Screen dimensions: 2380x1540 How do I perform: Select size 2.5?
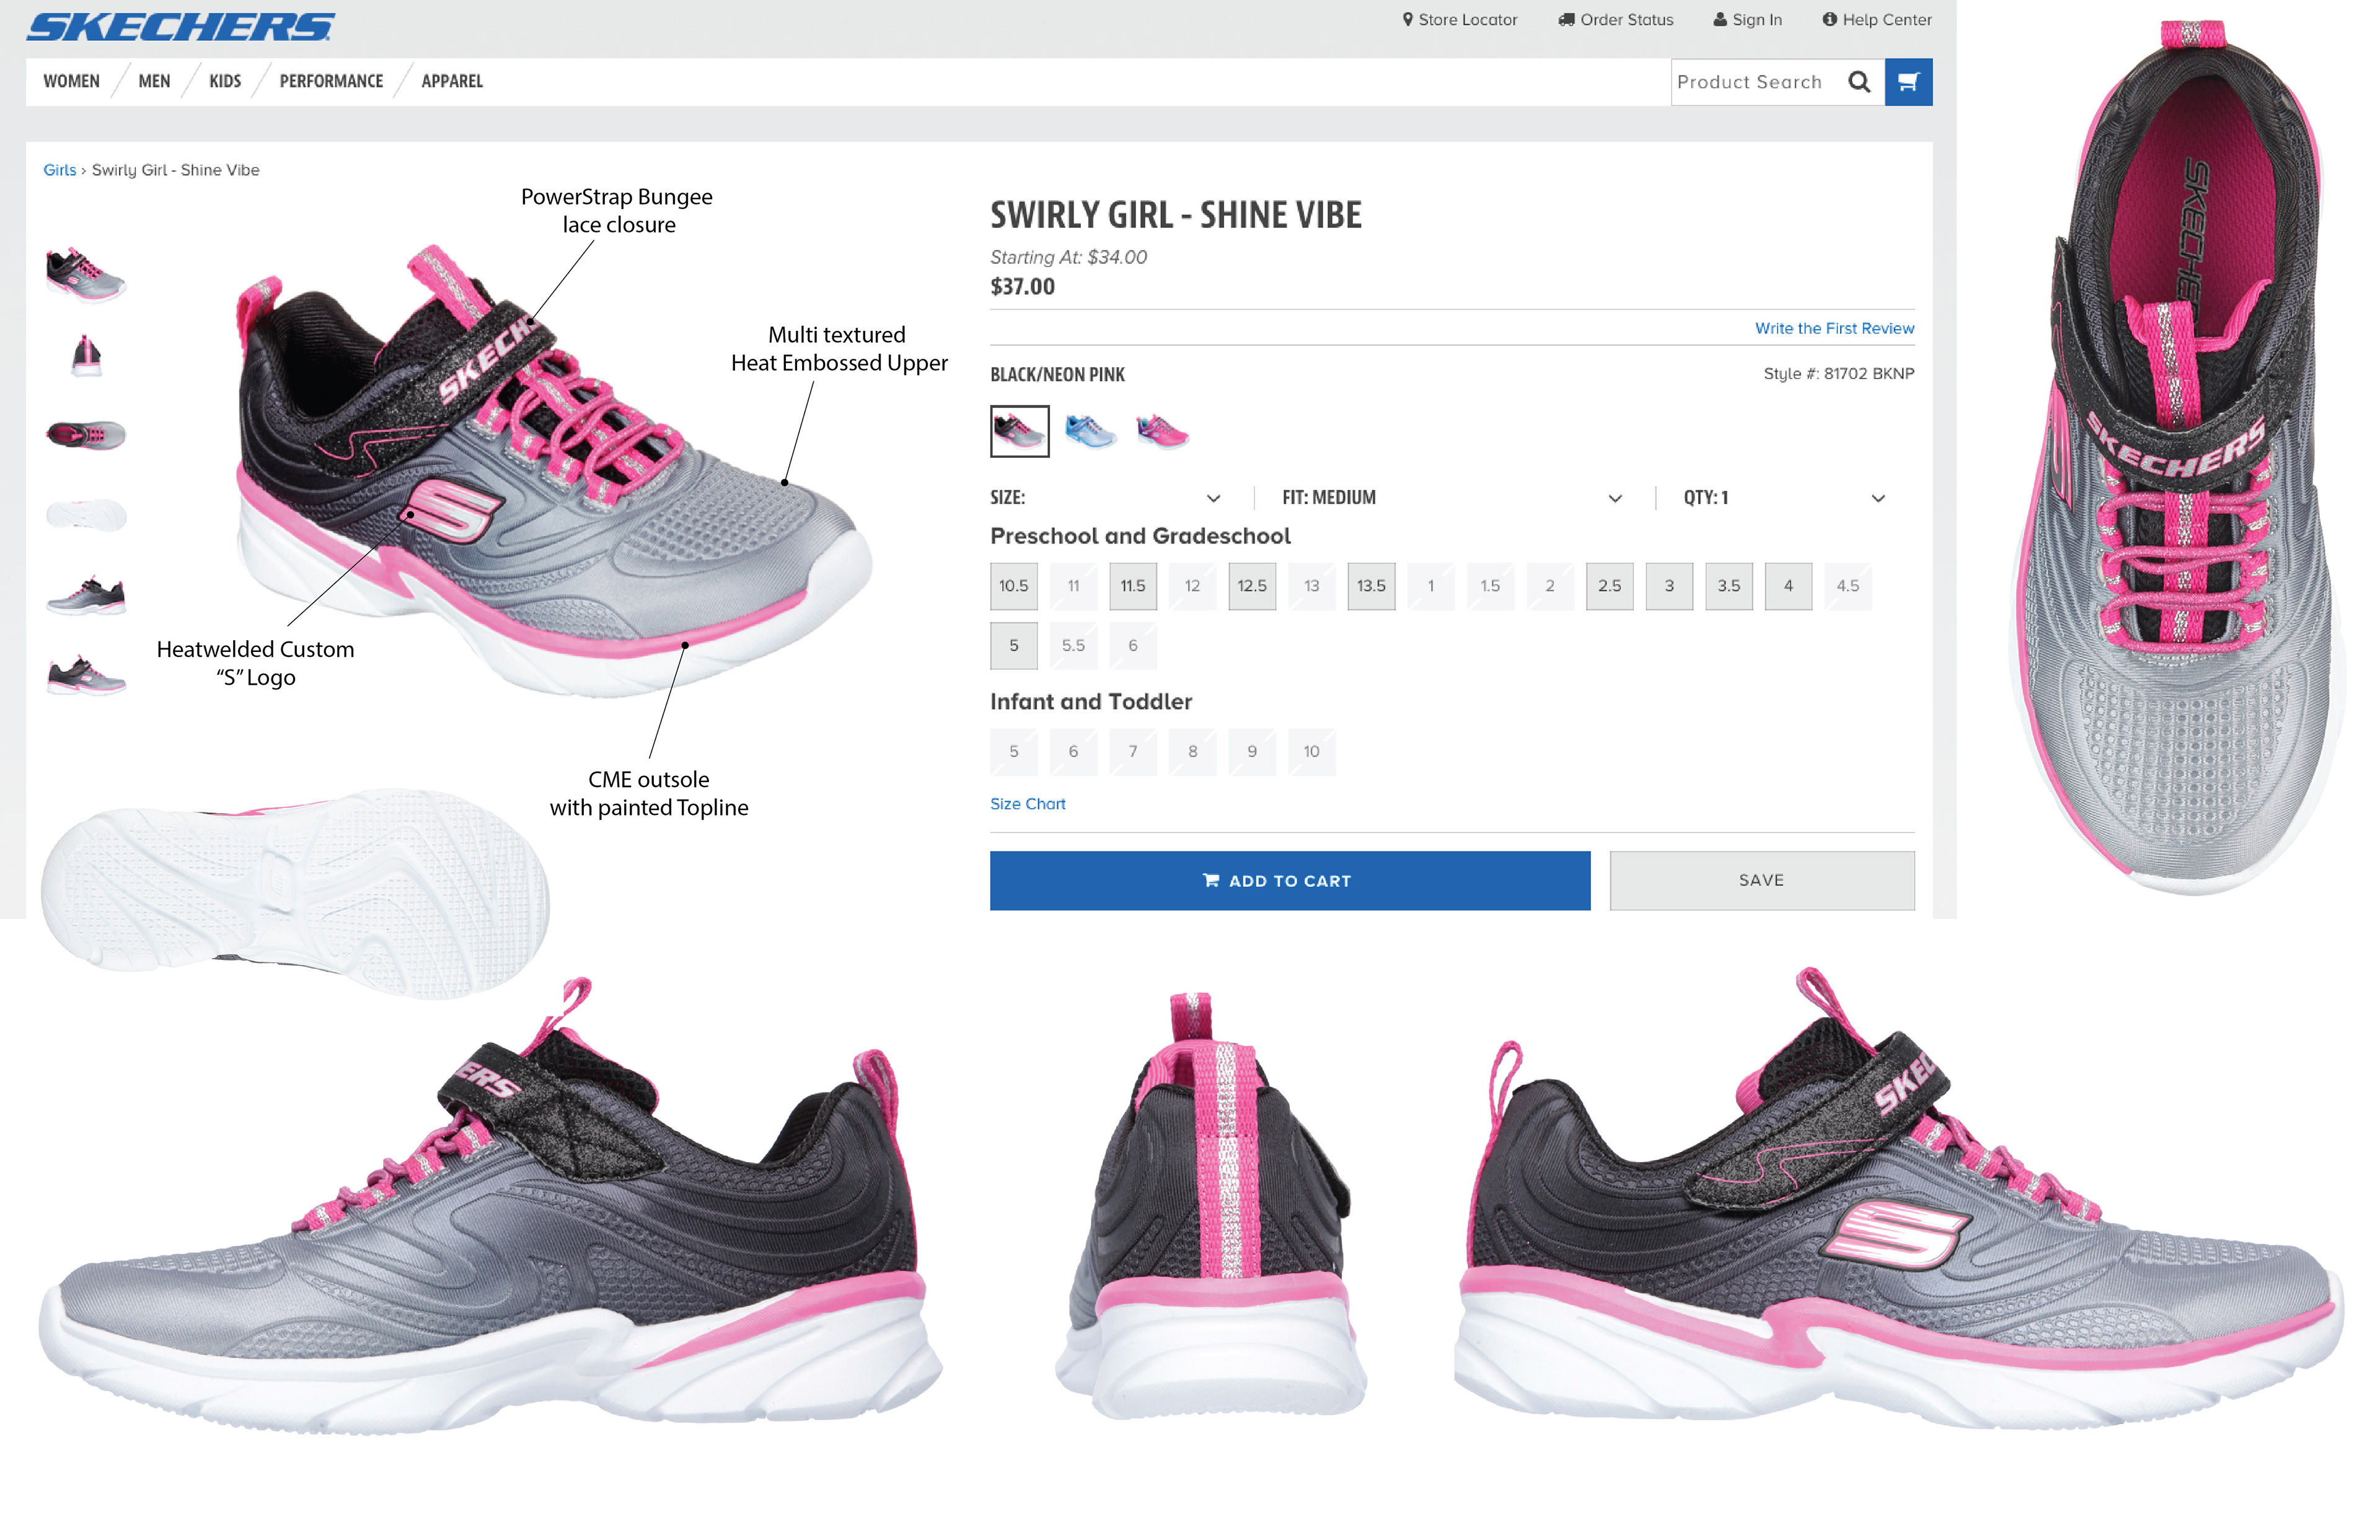point(1609,586)
